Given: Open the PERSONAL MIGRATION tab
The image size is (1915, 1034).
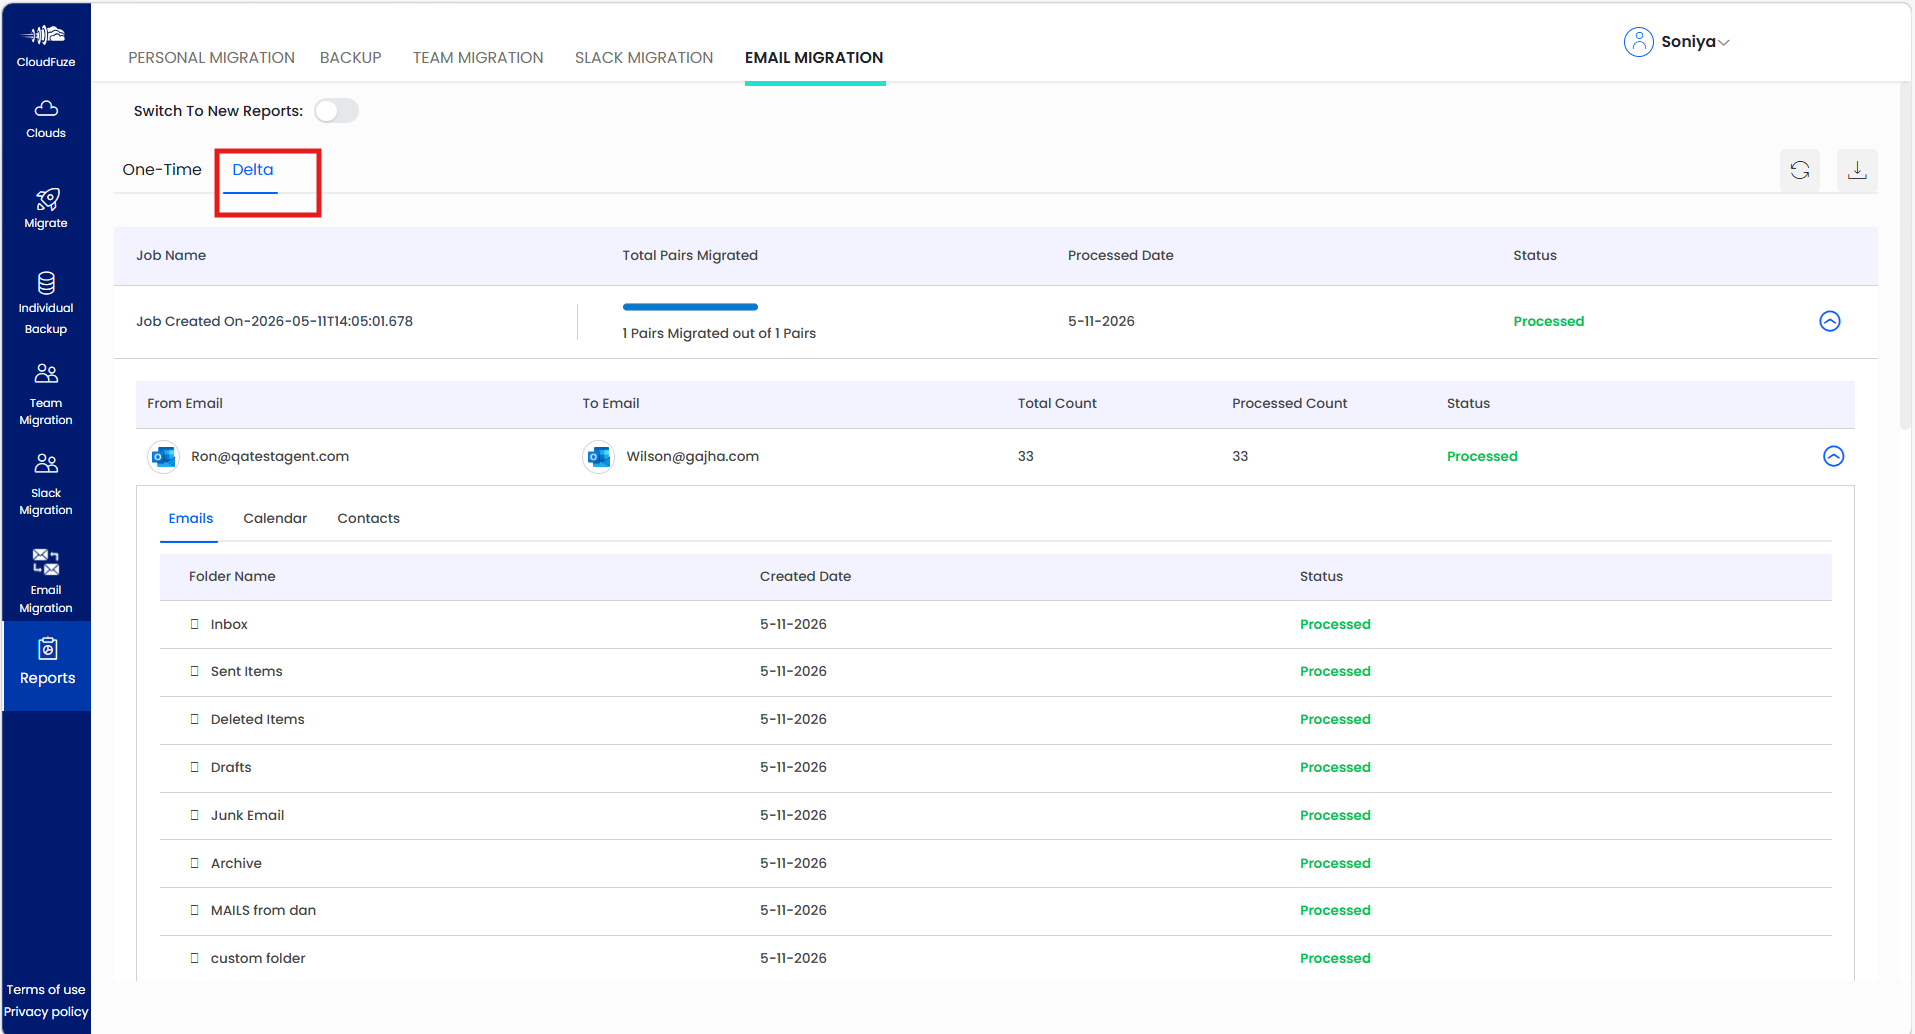Looking at the screenshot, I should click(x=211, y=58).
